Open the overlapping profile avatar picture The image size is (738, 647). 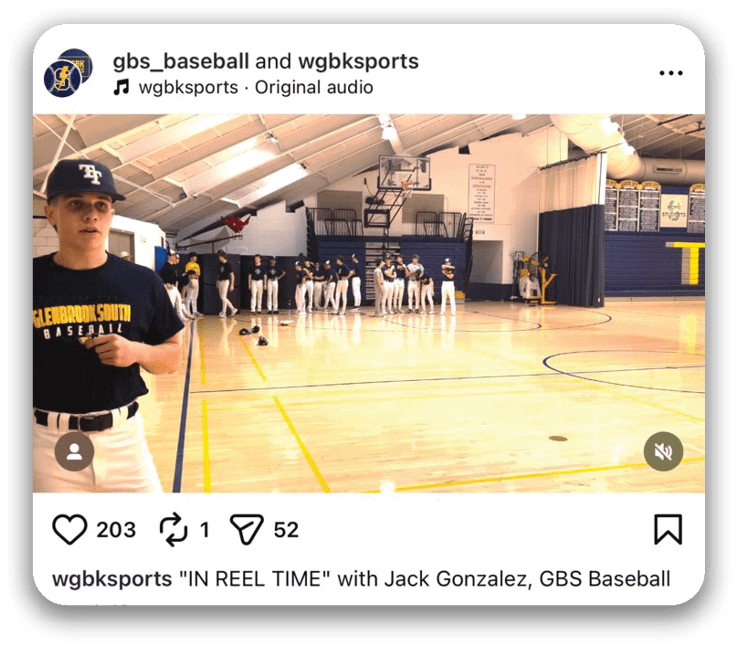coord(68,73)
